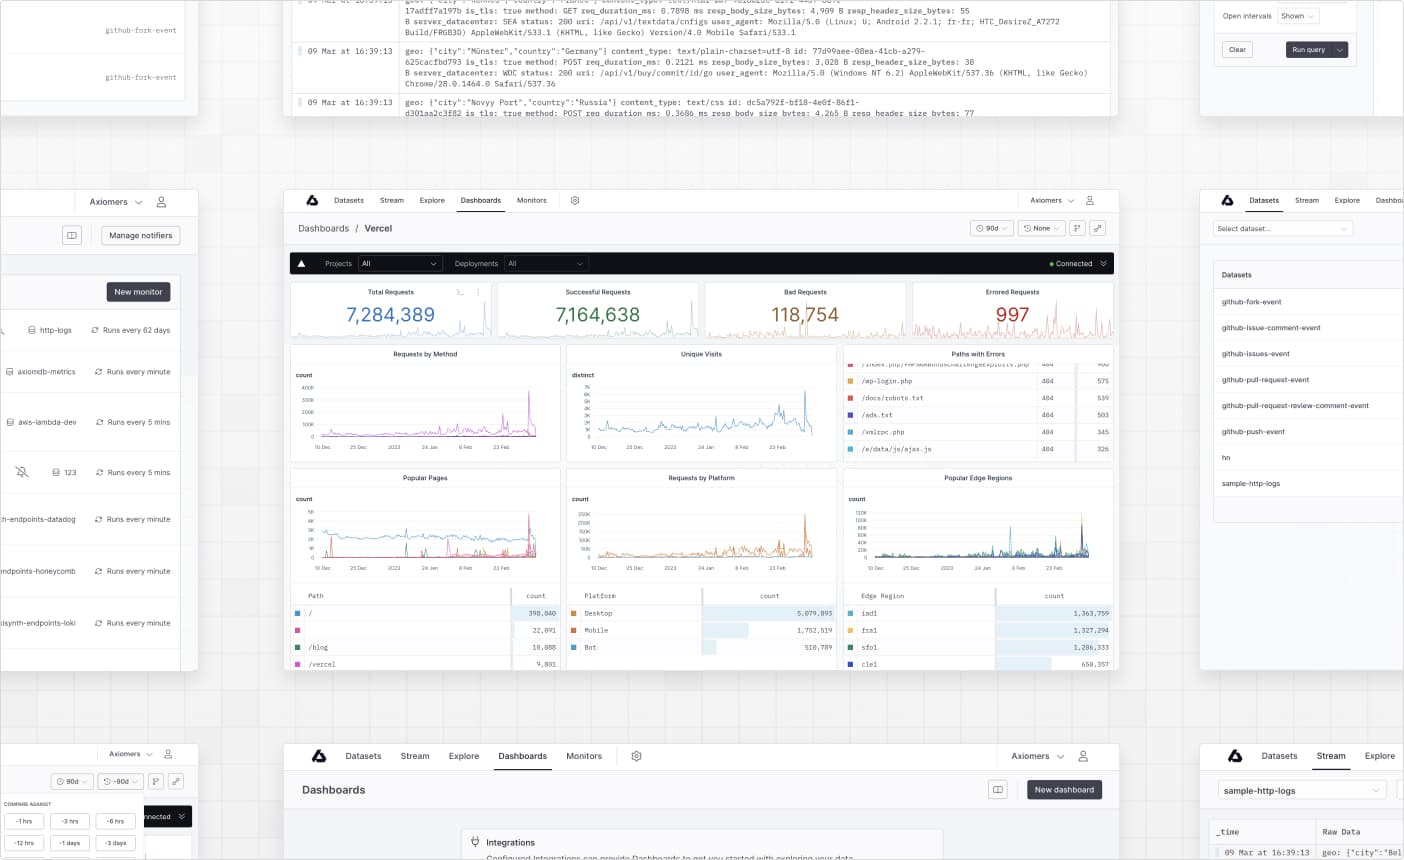
Task: Click the Axiom logo in the New dashboard window
Action: (319, 756)
